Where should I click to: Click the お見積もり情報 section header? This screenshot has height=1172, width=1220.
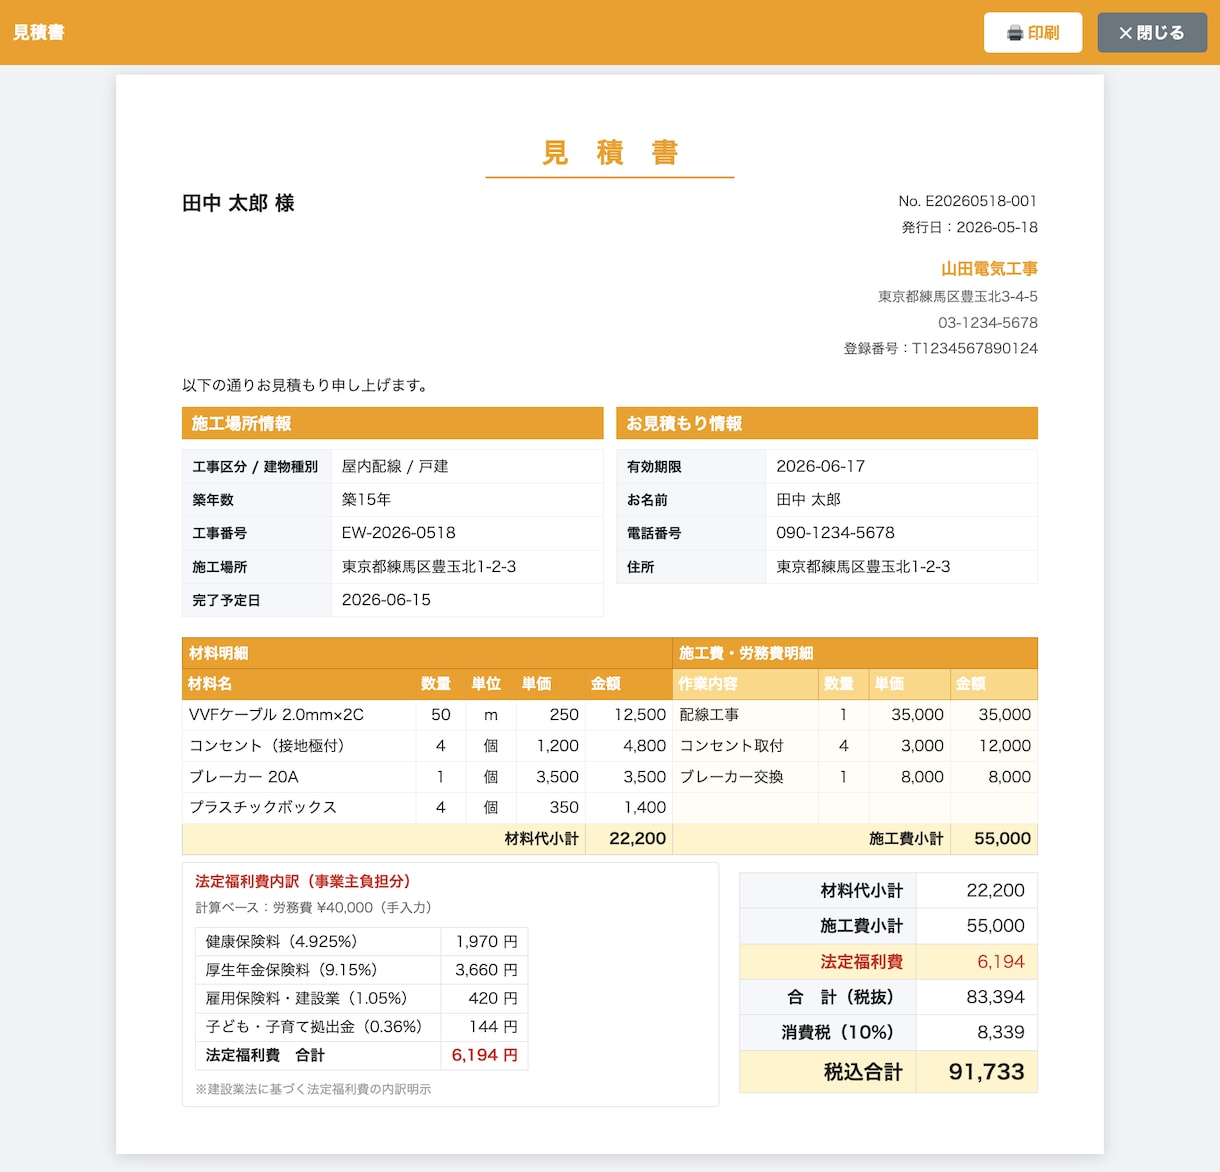(x=827, y=423)
